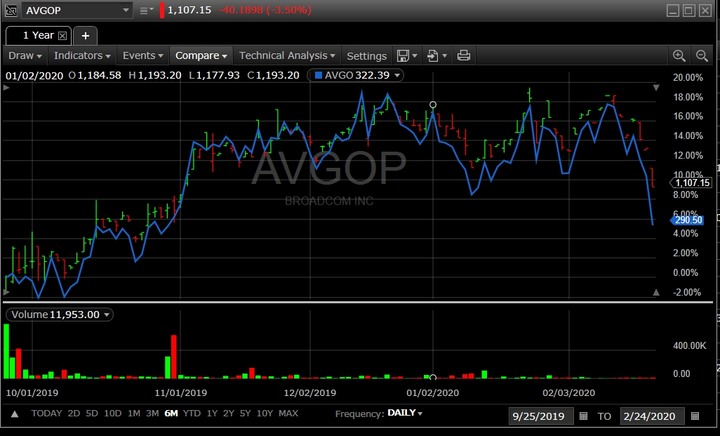Expand the save options arrow

click(x=415, y=56)
